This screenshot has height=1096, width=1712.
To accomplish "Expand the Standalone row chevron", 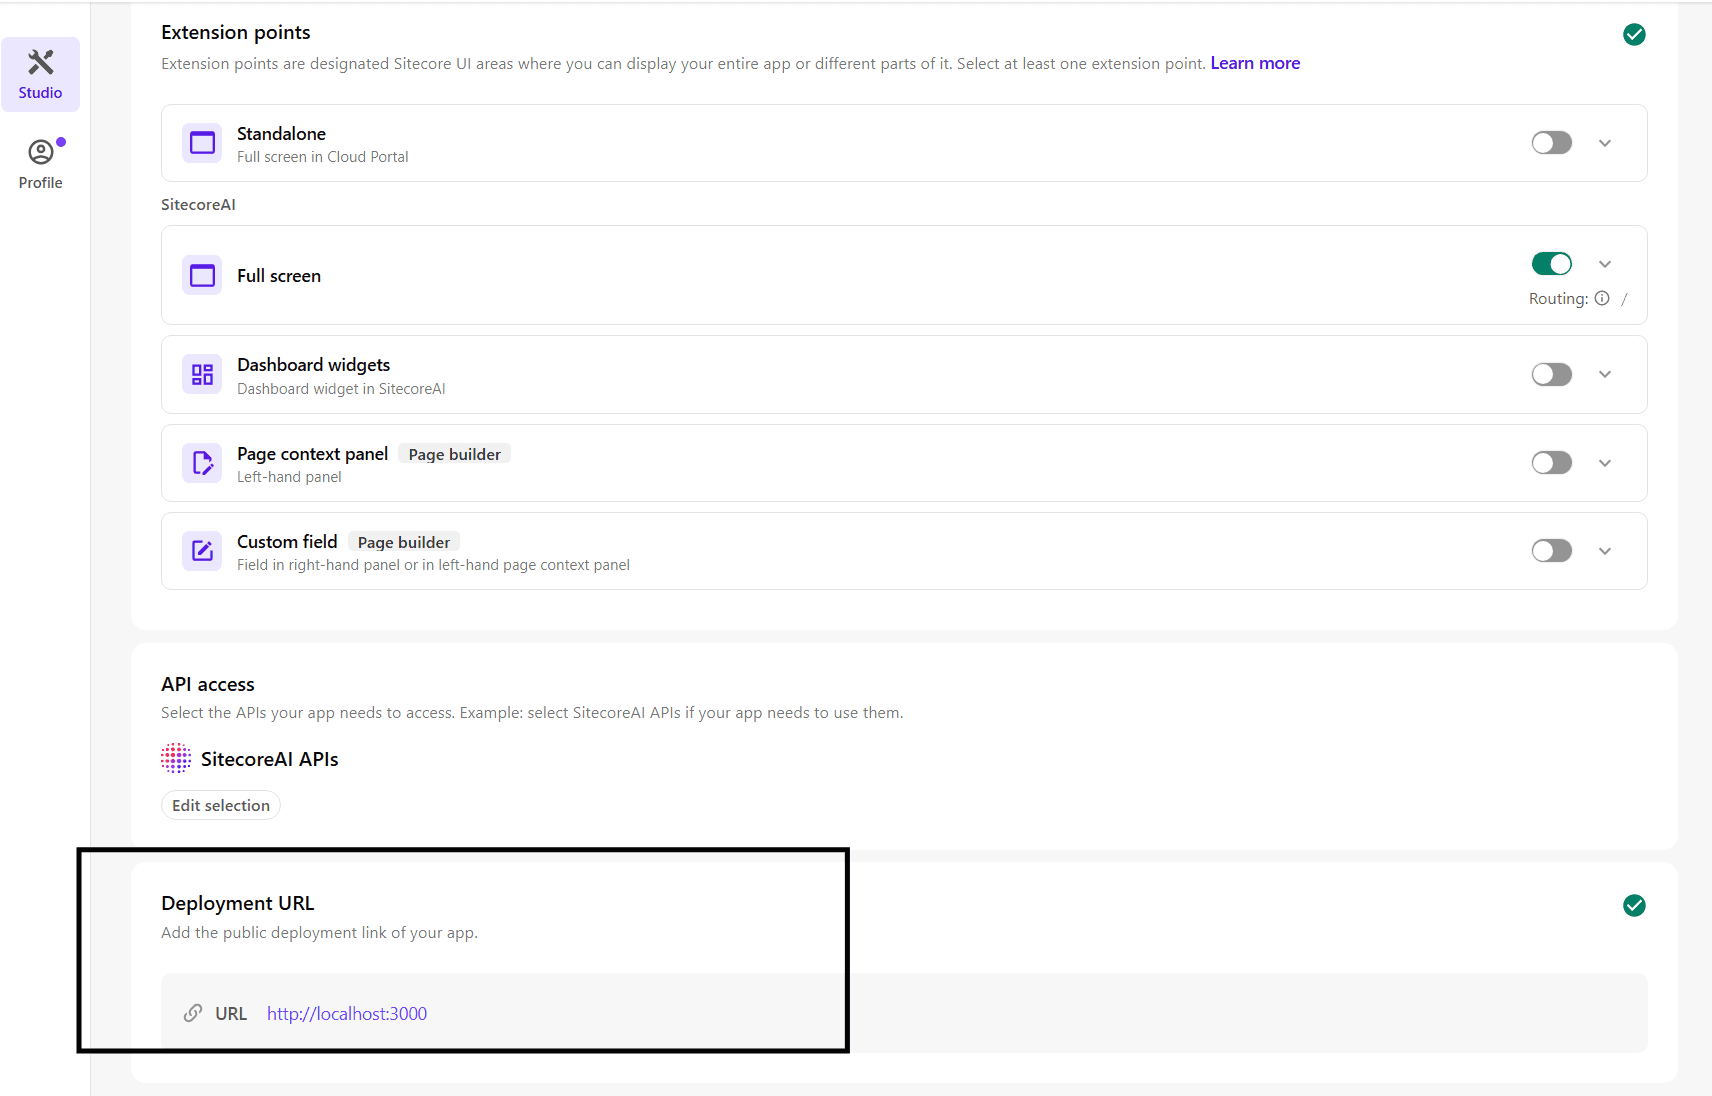I will click(1605, 143).
